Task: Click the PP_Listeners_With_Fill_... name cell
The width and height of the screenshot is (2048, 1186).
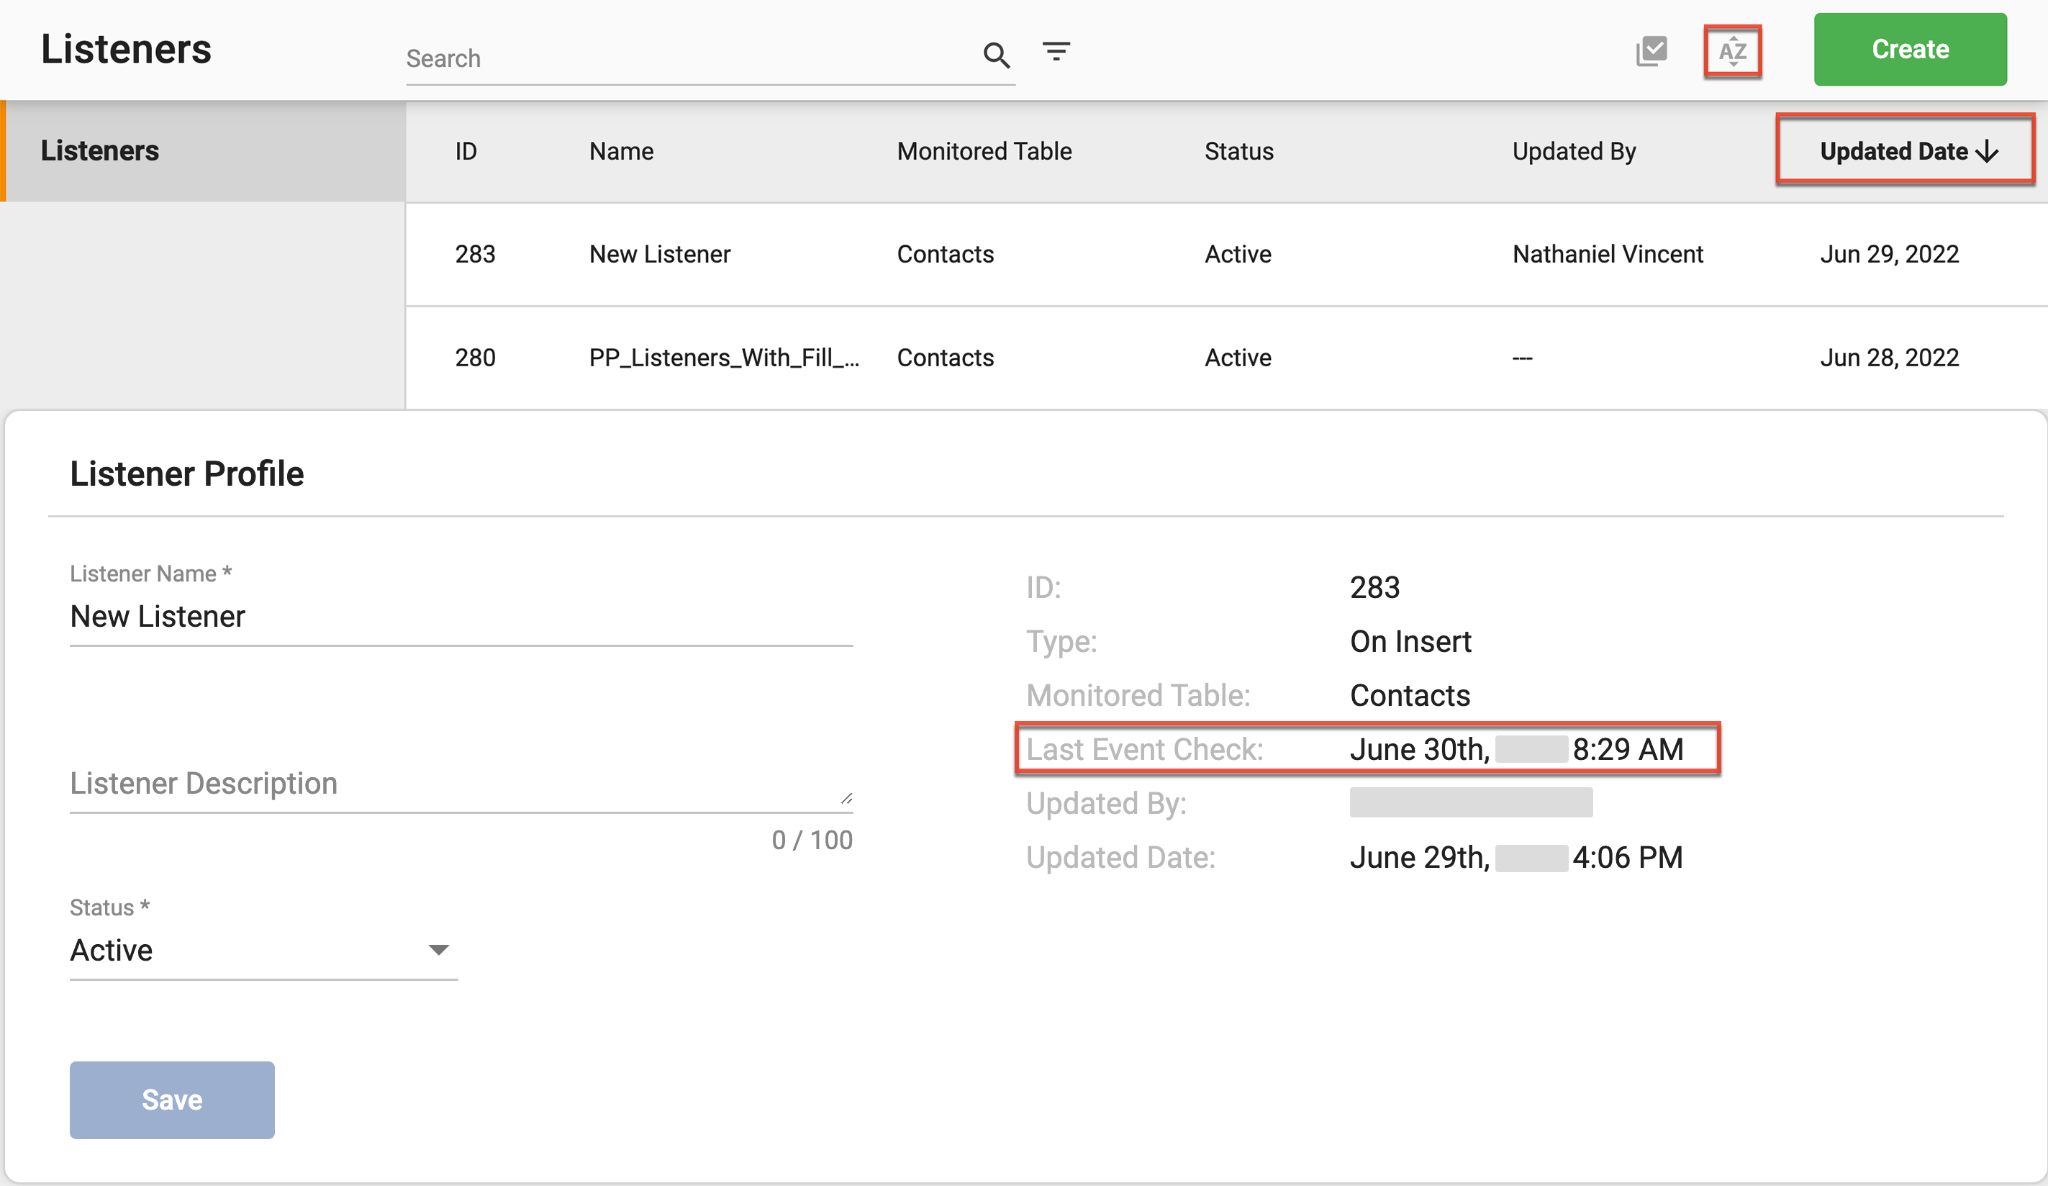Action: [x=724, y=358]
